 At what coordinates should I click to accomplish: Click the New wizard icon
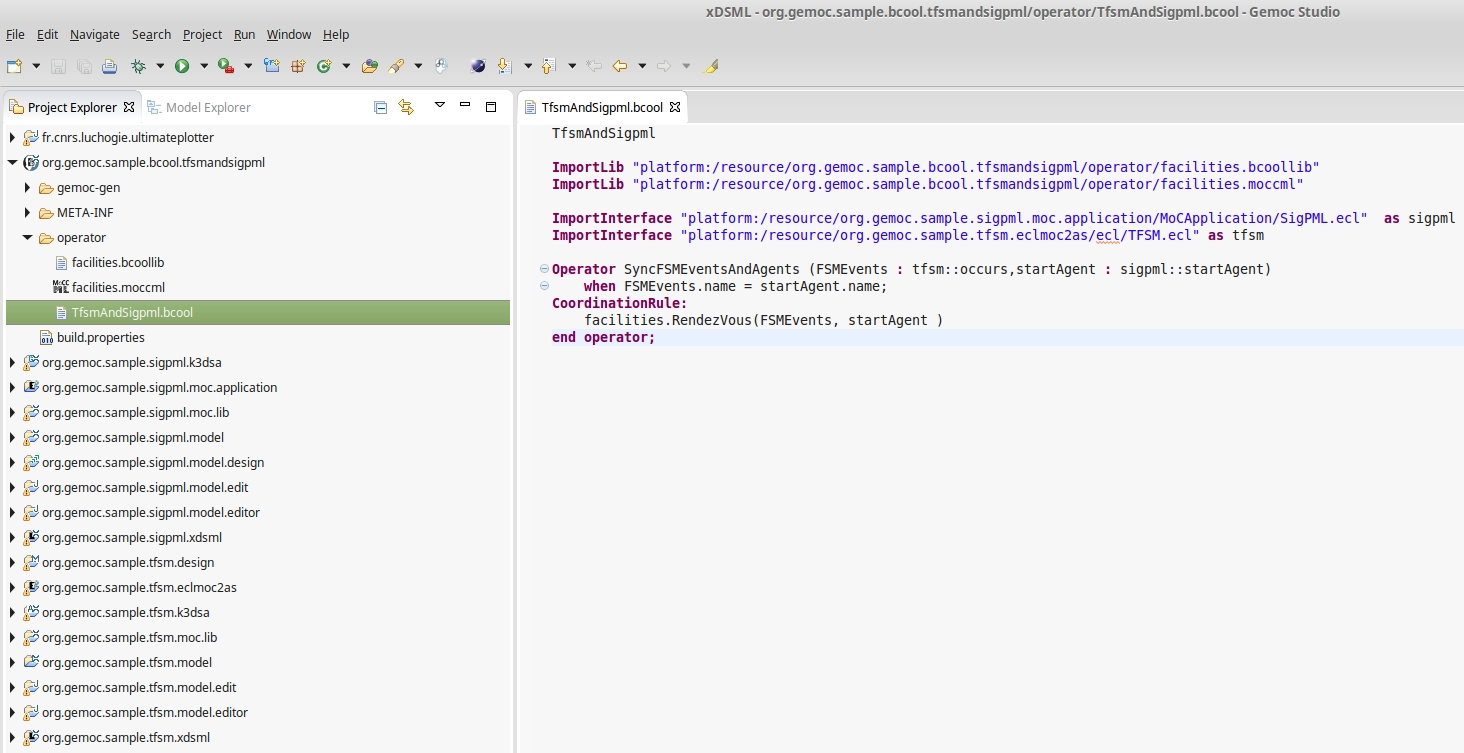click(14, 66)
